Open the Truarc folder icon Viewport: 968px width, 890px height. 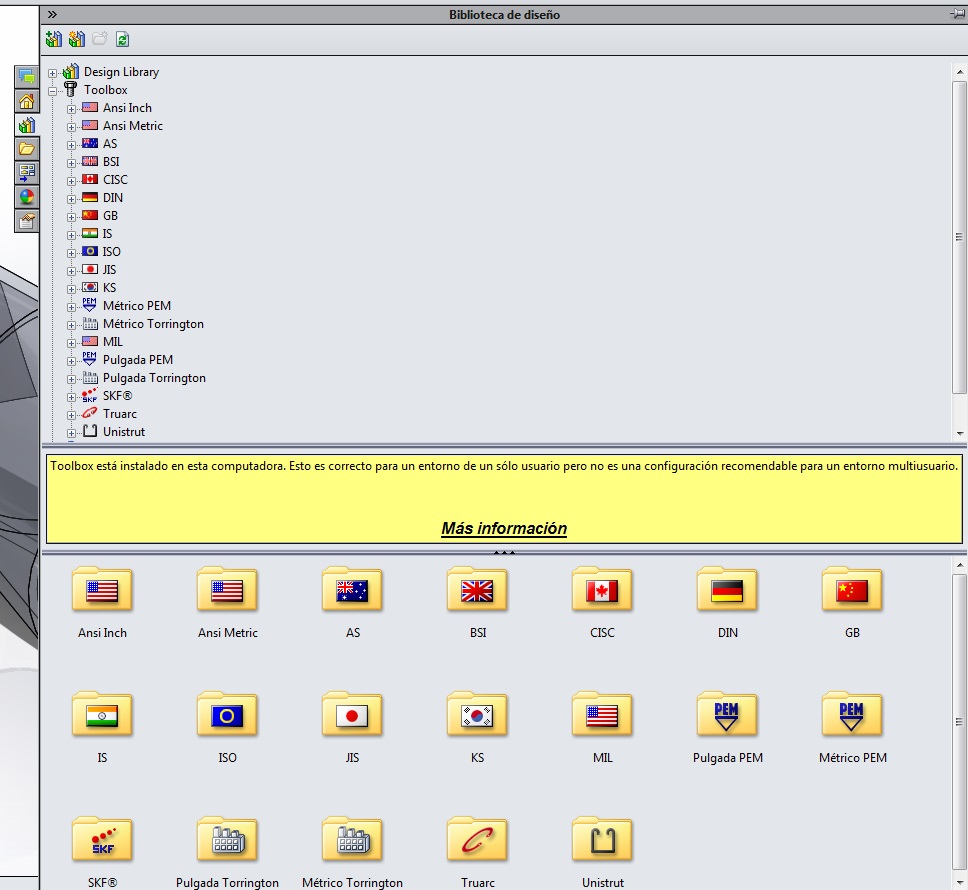(x=477, y=839)
